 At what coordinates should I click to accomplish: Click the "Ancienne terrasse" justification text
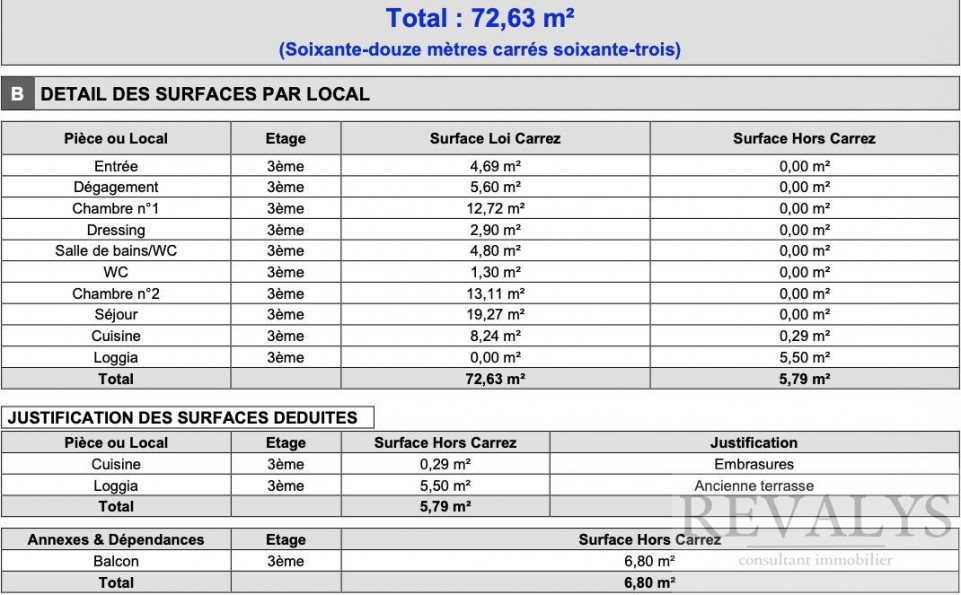[x=754, y=486]
